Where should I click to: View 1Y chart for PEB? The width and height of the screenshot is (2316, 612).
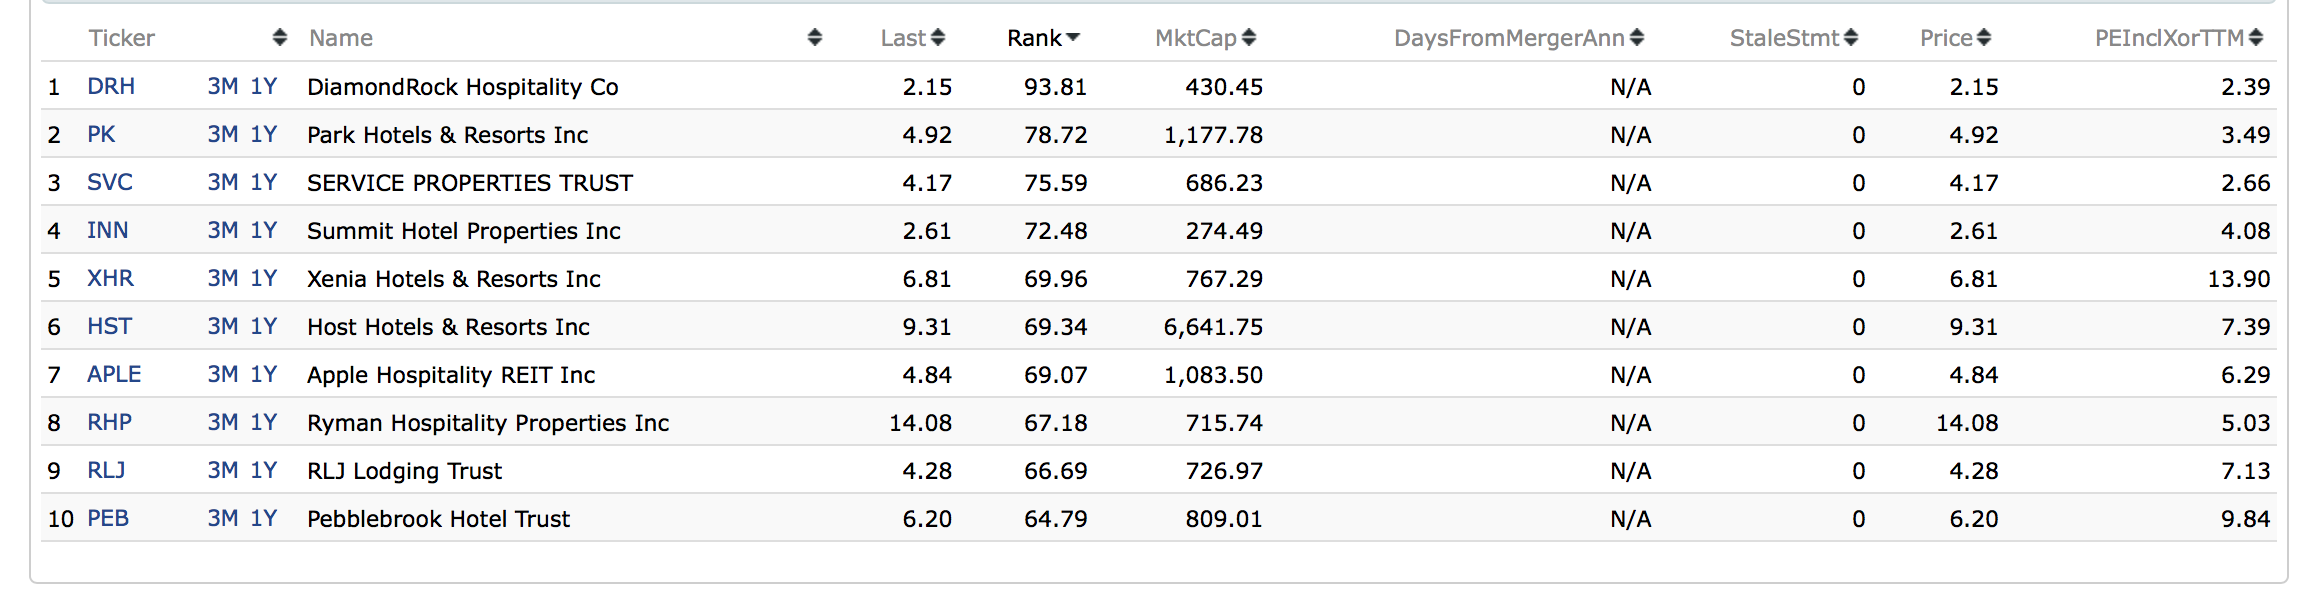point(263,519)
